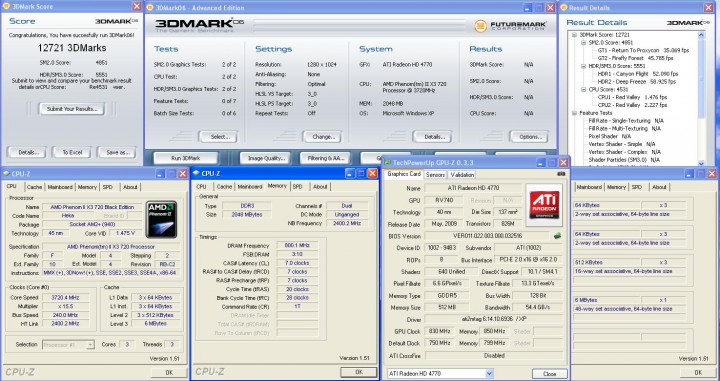Viewport: 720px width, 381px height.
Task: Close the 3DMark Score window
Action: click(x=137, y=6)
